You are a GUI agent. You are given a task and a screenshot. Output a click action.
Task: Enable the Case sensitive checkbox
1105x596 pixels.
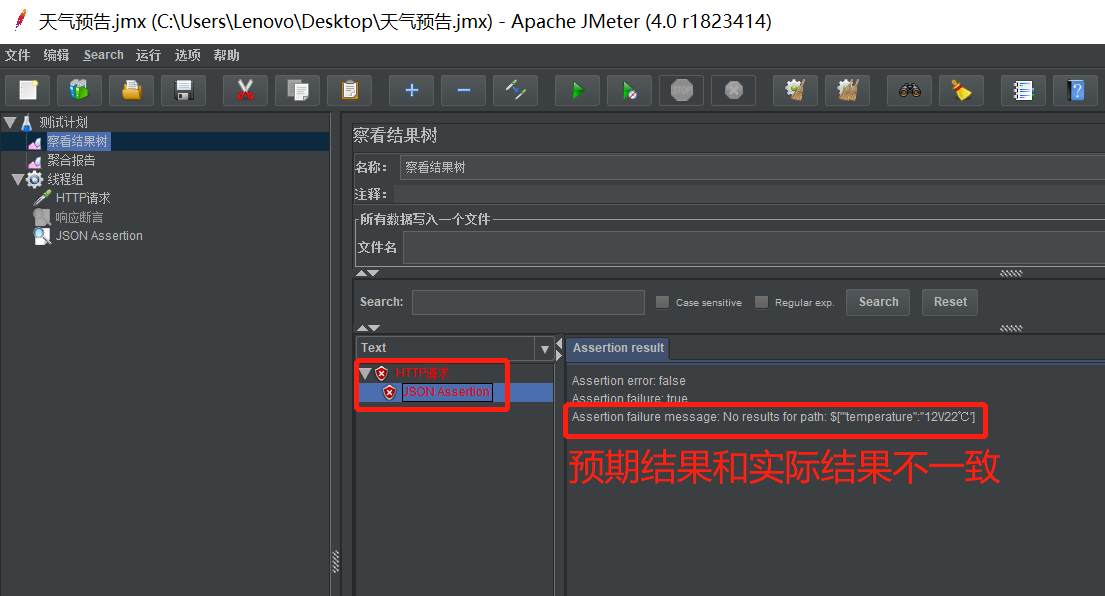[x=662, y=302]
